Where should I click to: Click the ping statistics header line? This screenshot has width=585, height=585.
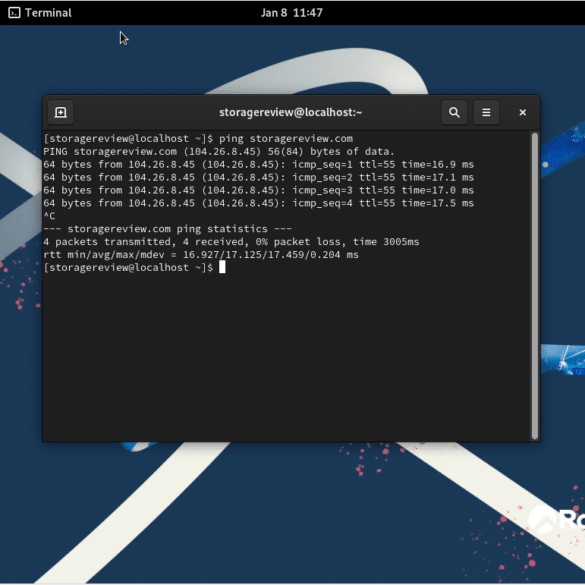coord(168,229)
